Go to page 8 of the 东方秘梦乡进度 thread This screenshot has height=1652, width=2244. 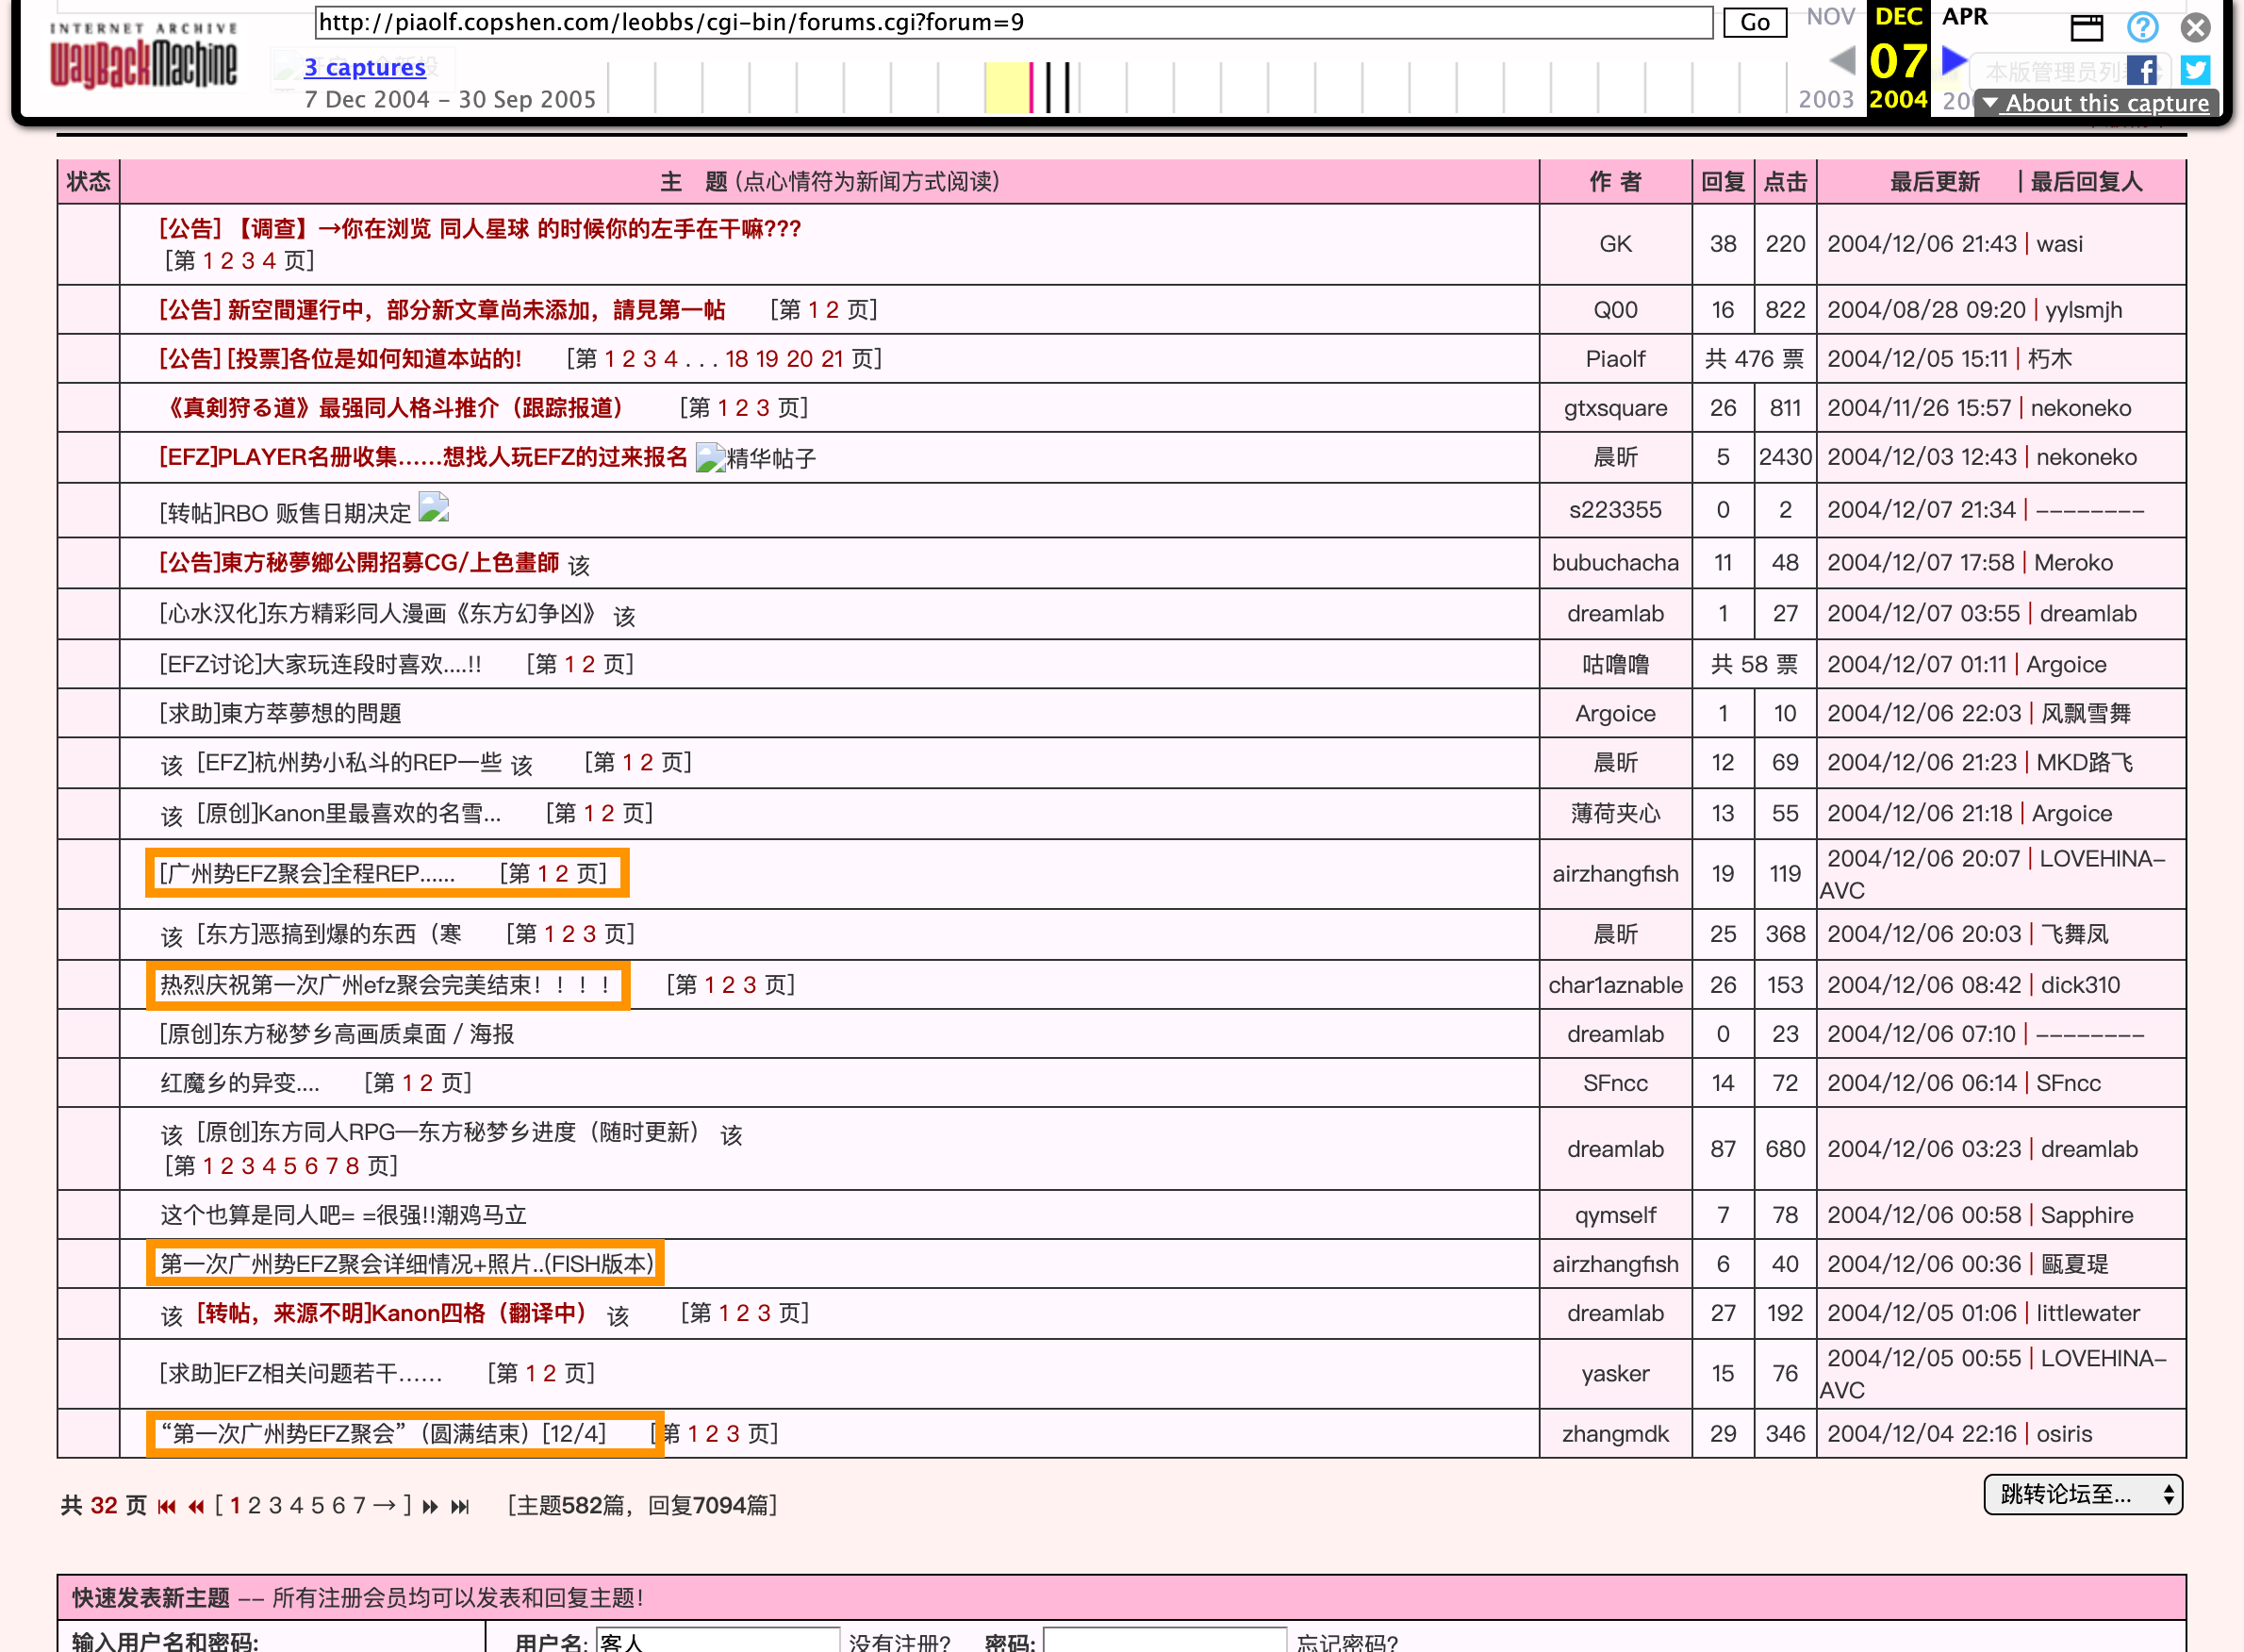point(352,1165)
